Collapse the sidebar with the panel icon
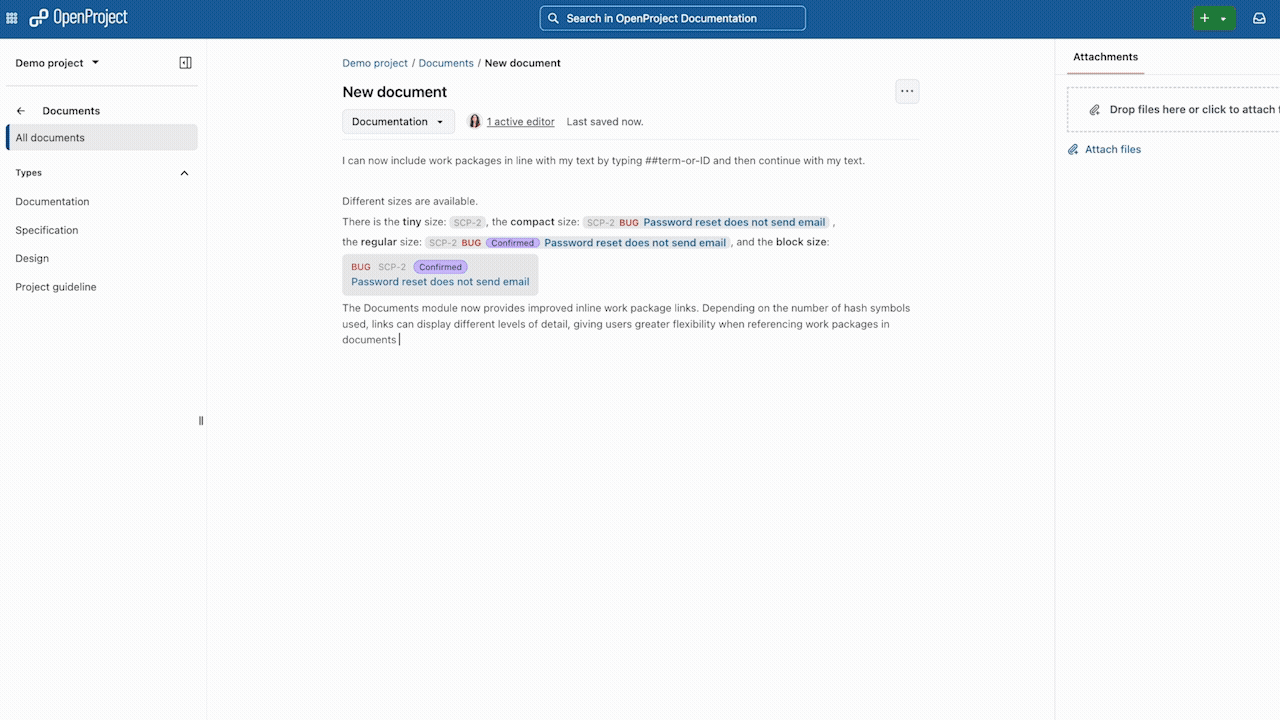Screen dimensions: 1280x720 coord(185,63)
